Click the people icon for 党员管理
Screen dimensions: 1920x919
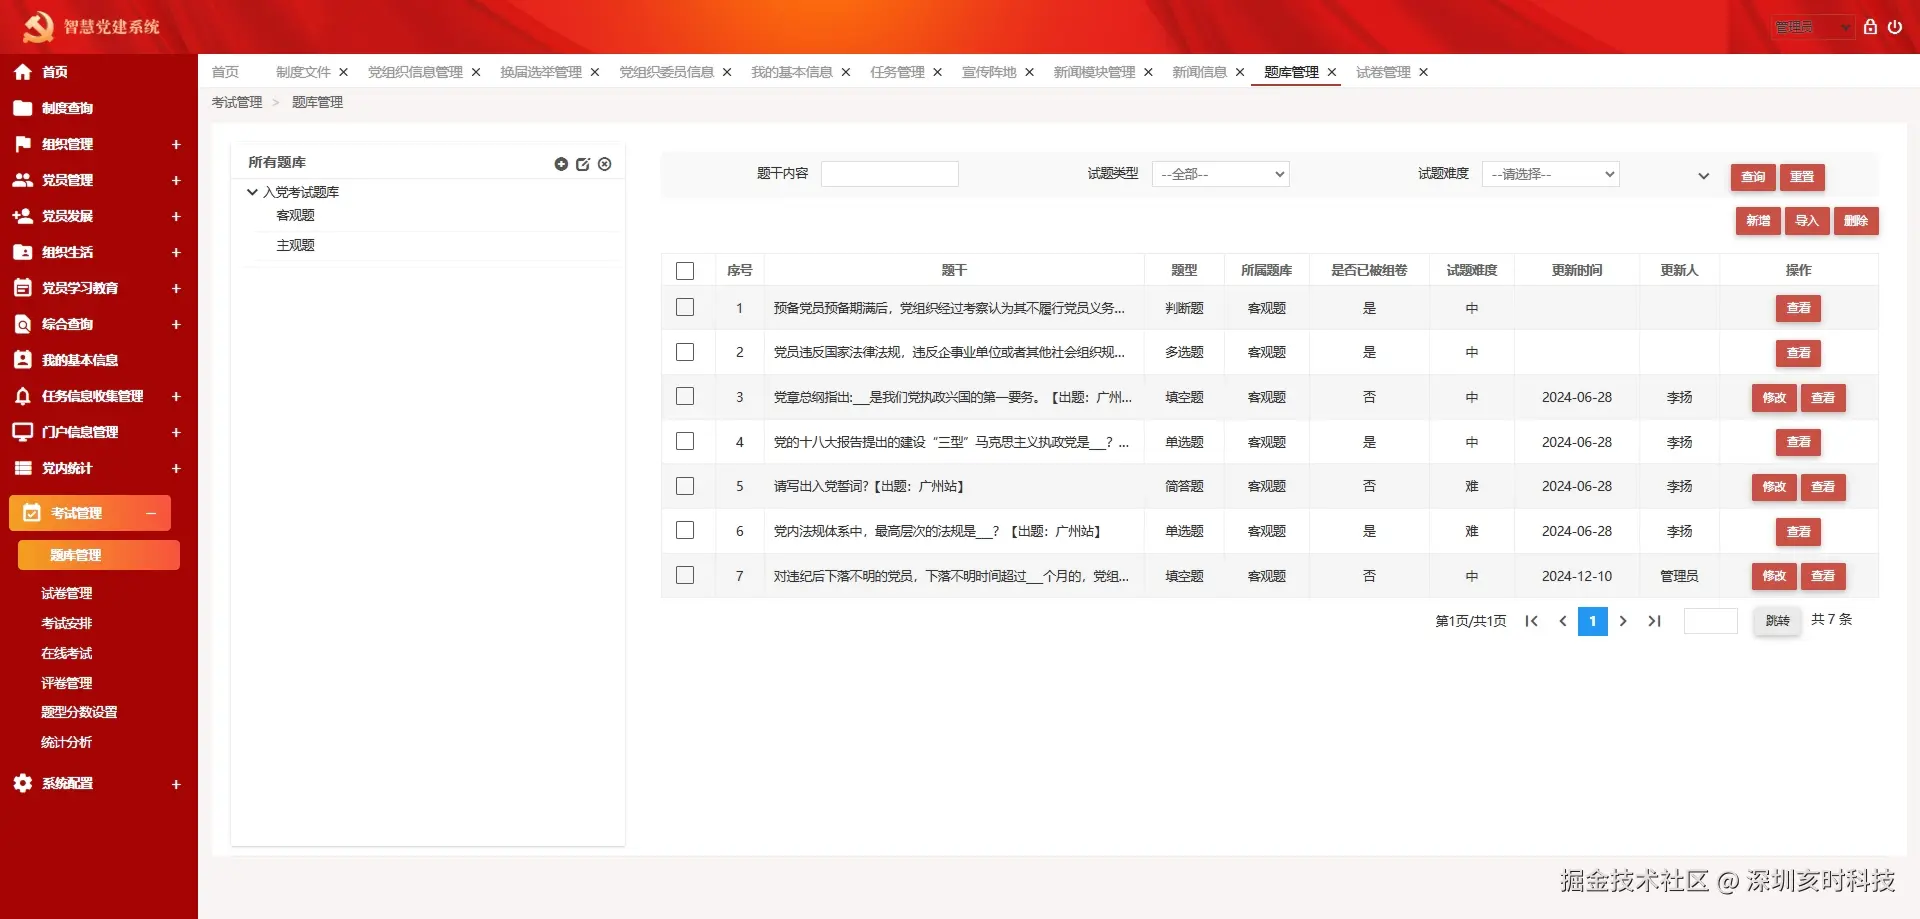23,180
